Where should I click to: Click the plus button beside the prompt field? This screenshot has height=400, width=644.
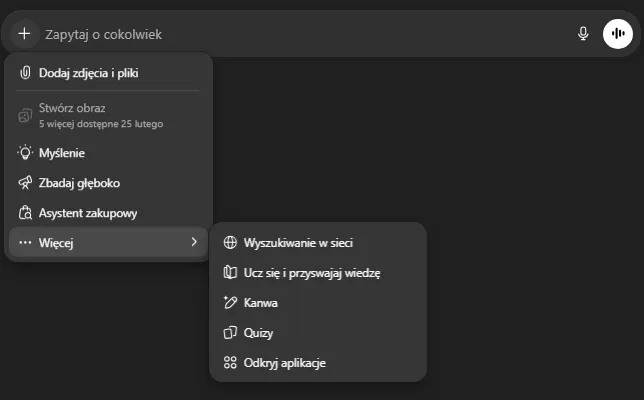pyautogui.click(x=24, y=34)
